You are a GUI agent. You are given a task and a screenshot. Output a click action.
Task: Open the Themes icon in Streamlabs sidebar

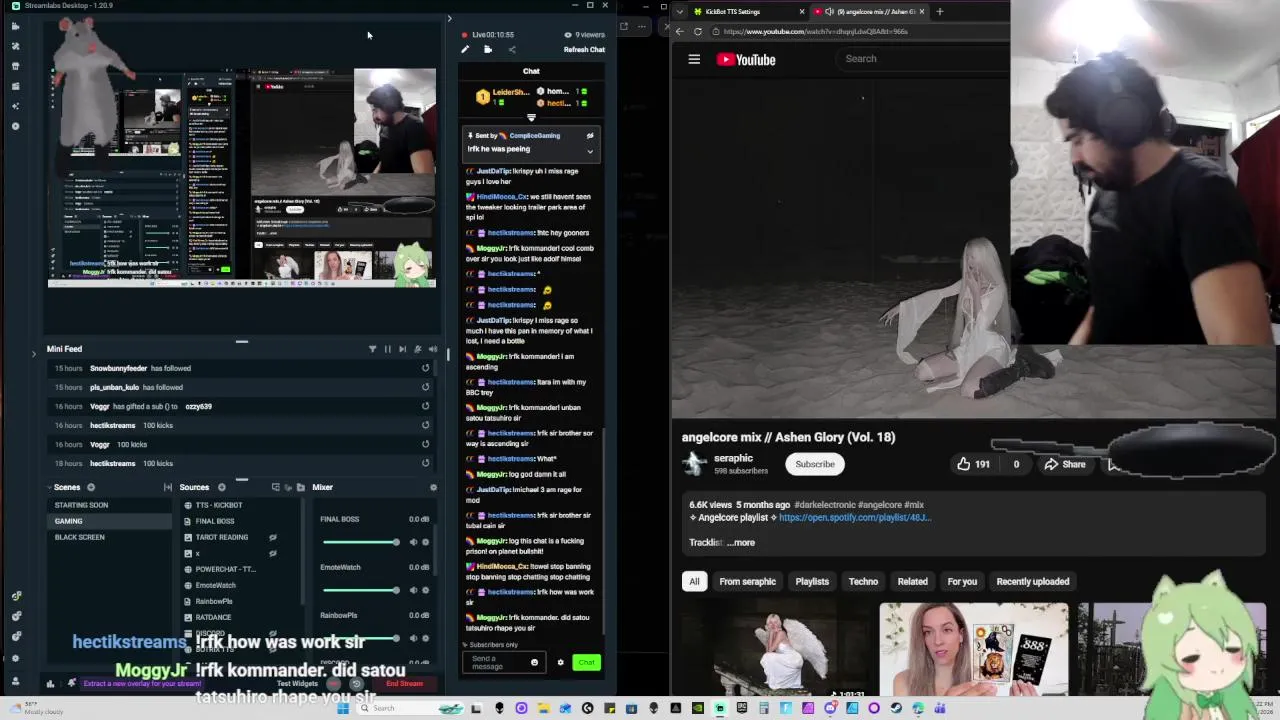tap(15, 46)
